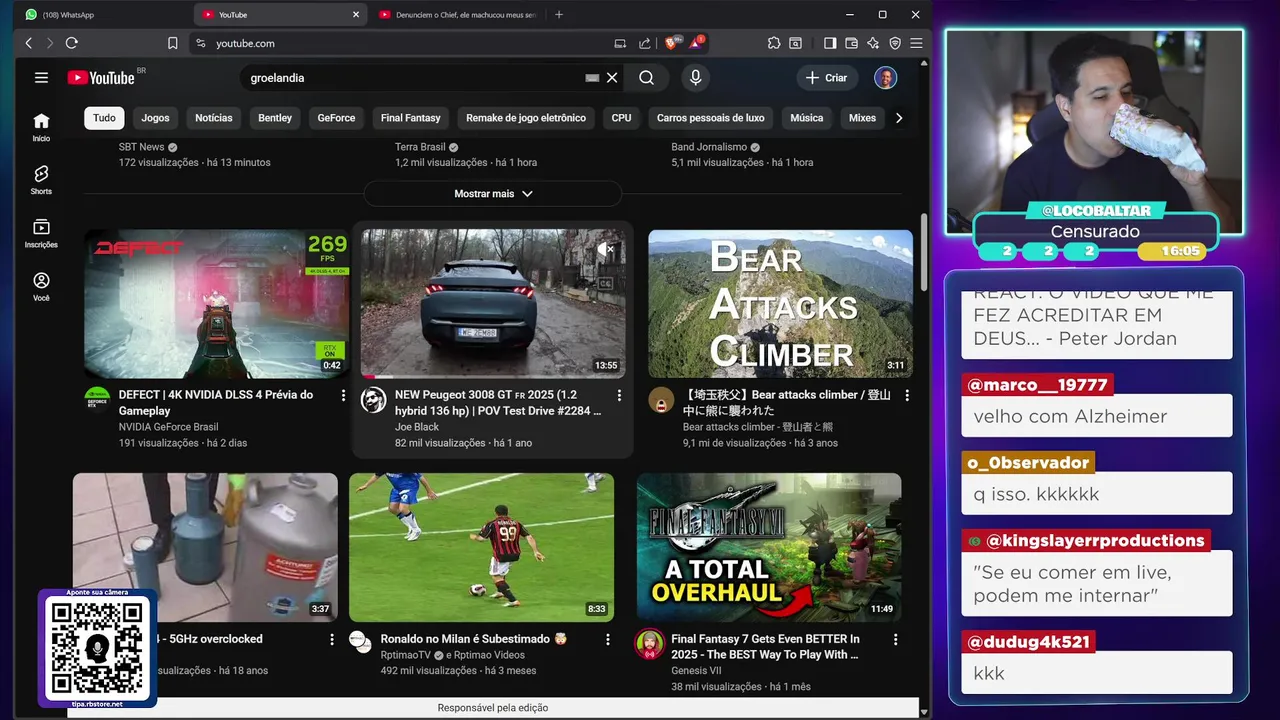1280x720 pixels.
Task: Switch to WhatsApp browser tab
Action: click(101, 15)
